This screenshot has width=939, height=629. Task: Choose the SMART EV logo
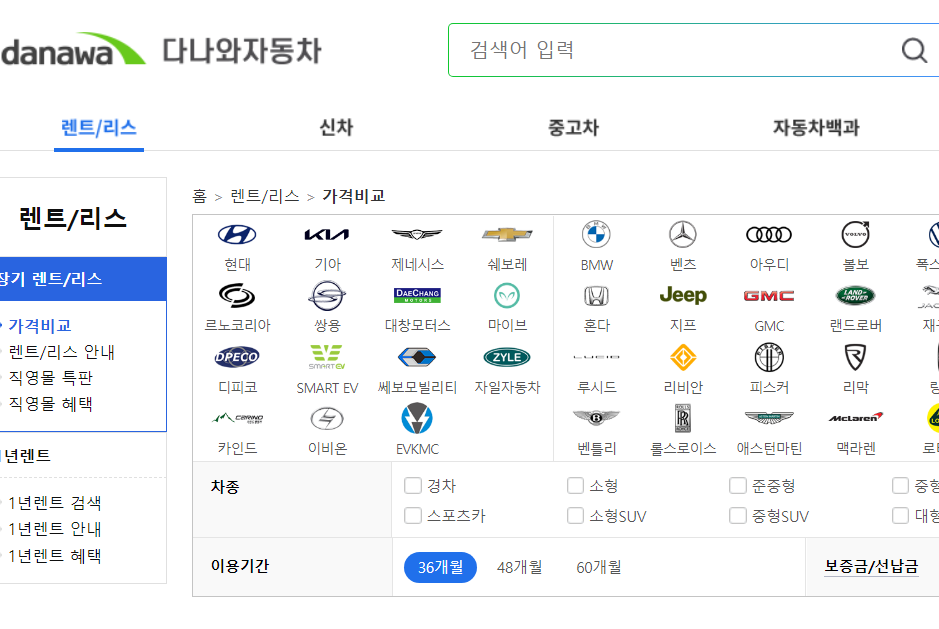[x=327, y=357]
